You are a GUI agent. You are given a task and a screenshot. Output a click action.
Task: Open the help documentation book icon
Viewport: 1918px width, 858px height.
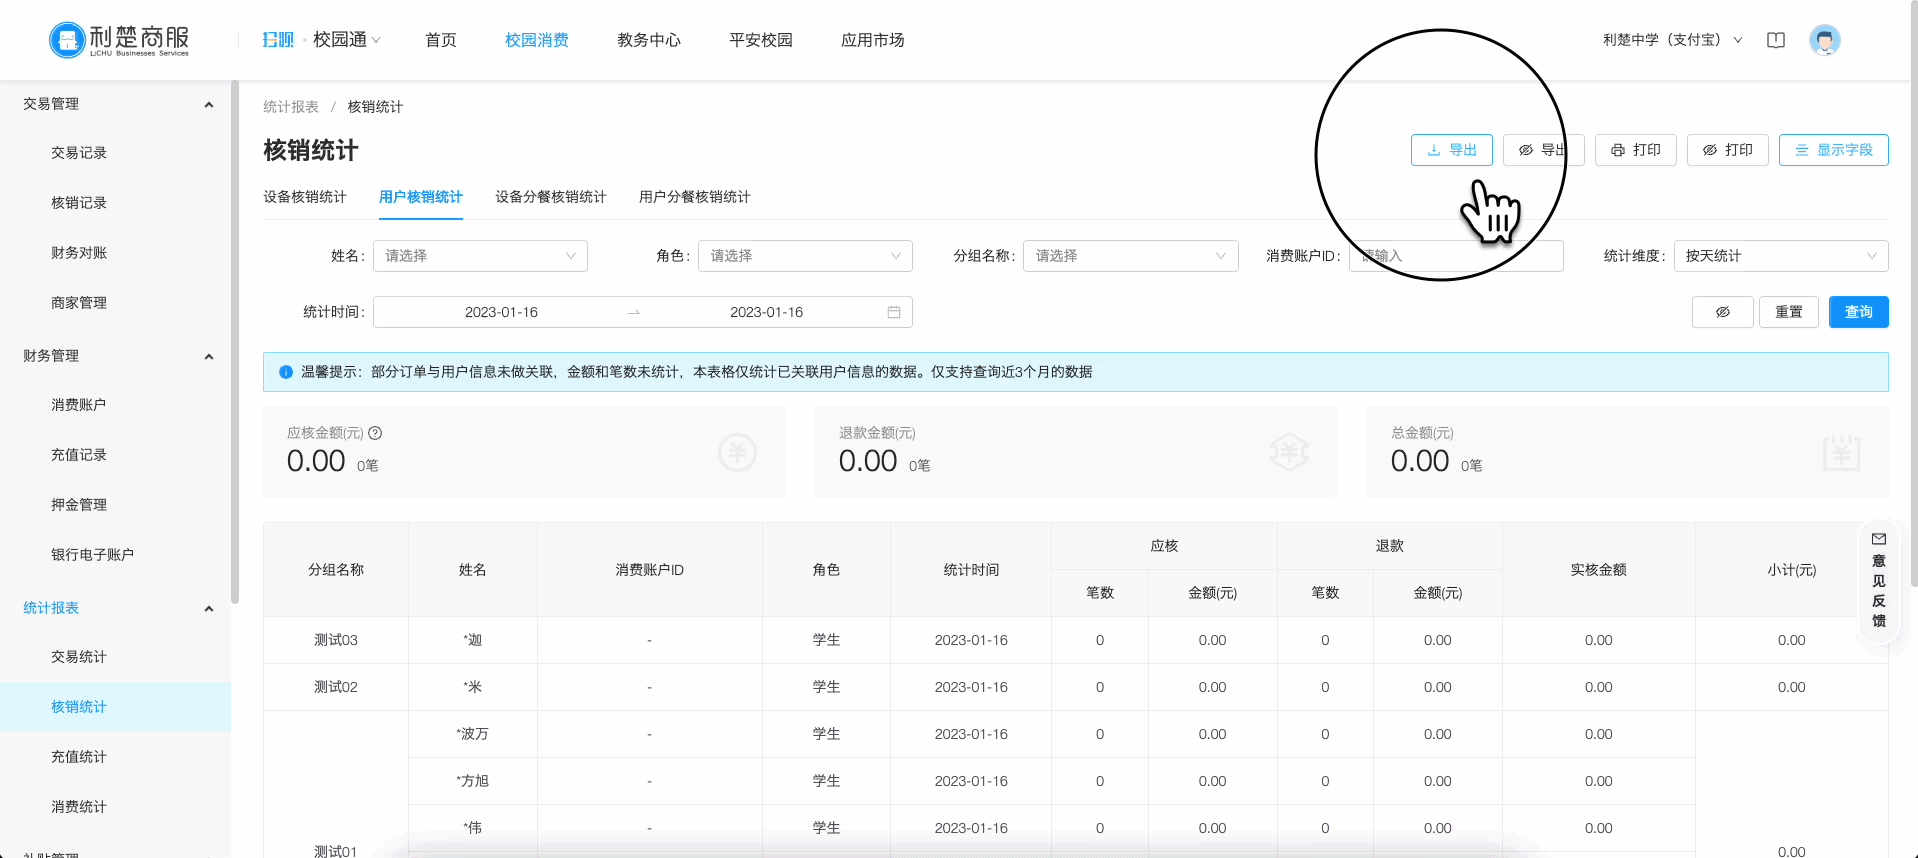pyautogui.click(x=1776, y=40)
